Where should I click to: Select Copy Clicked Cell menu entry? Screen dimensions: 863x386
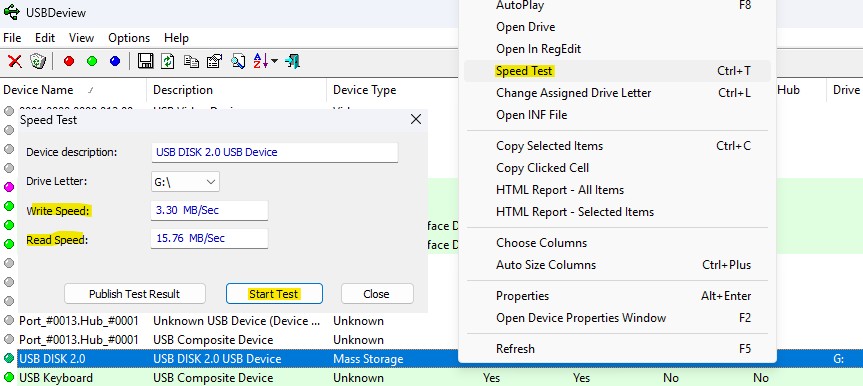tap(617, 168)
